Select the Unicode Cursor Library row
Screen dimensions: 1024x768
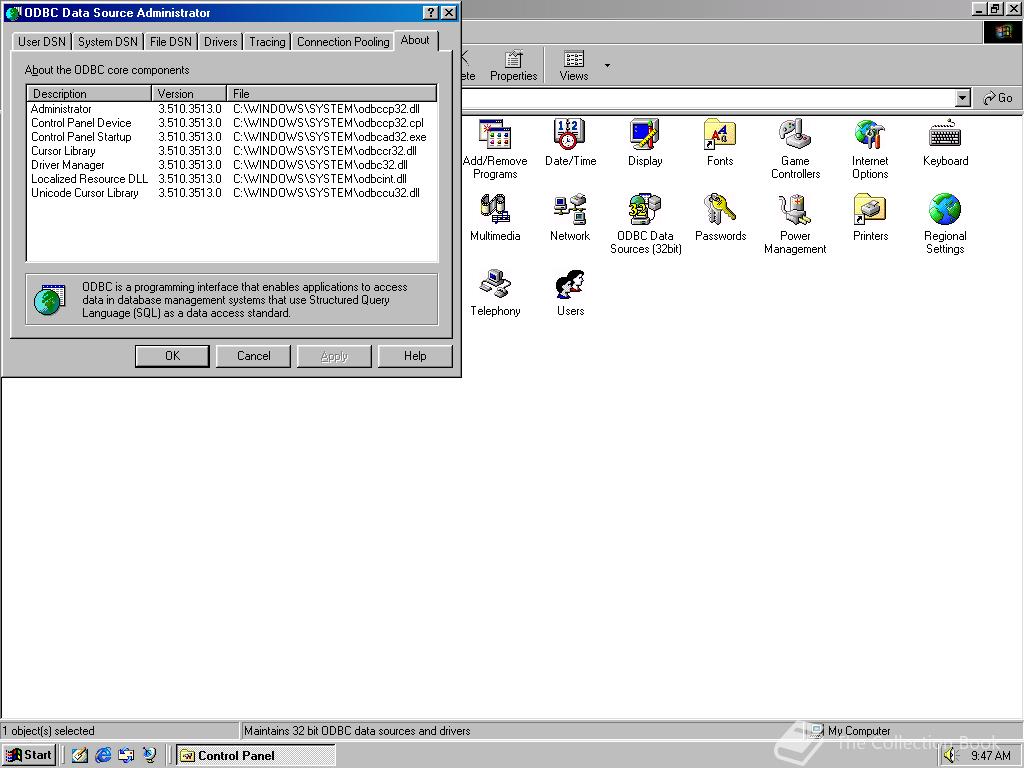(232, 193)
